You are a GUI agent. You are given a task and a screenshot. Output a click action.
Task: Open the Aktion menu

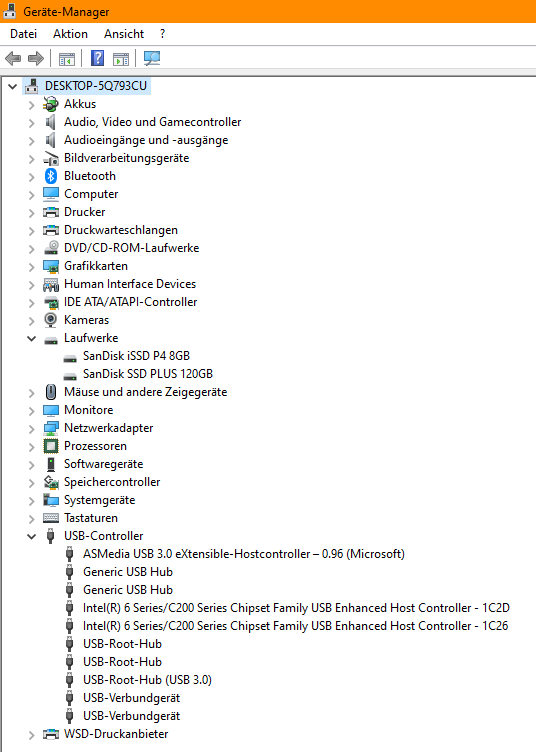pos(70,34)
